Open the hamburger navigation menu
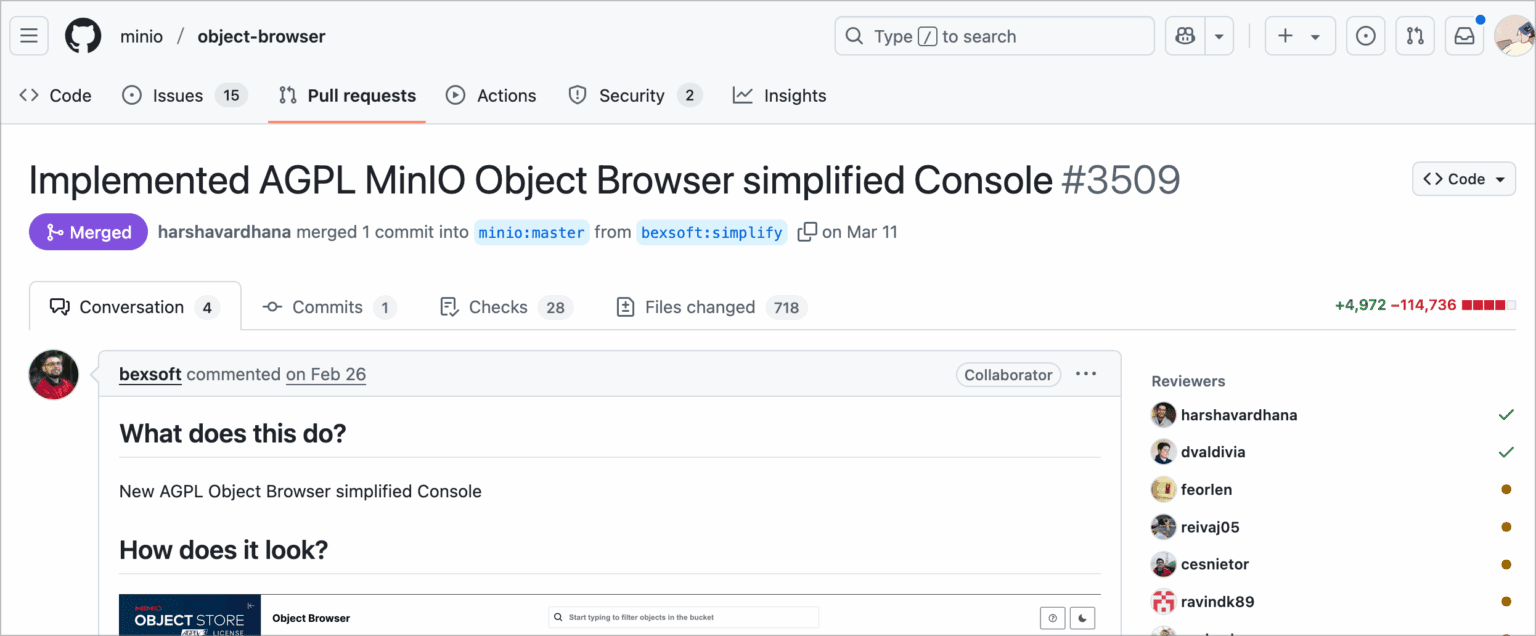1536x636 pixels. (x=29, y=36)
